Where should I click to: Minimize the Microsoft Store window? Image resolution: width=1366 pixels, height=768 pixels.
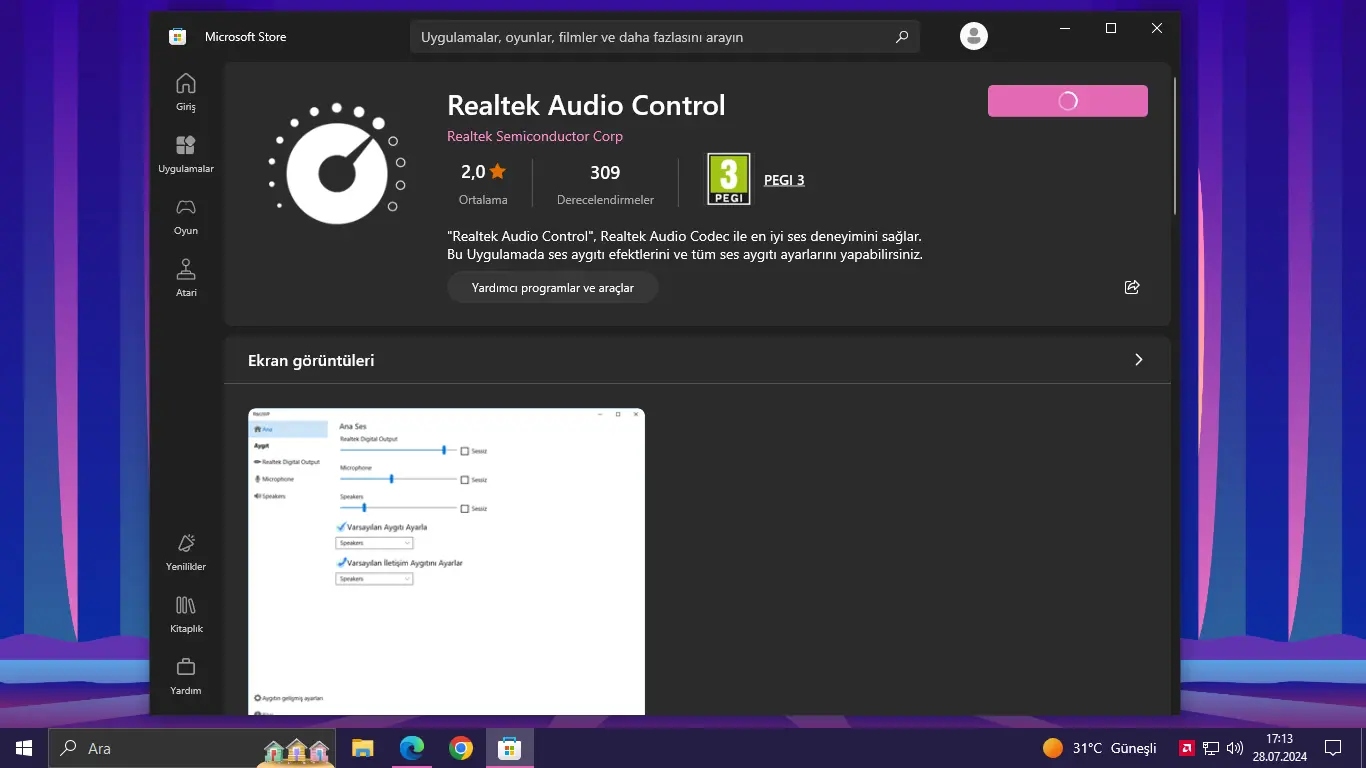click(x=1065, y=29)
